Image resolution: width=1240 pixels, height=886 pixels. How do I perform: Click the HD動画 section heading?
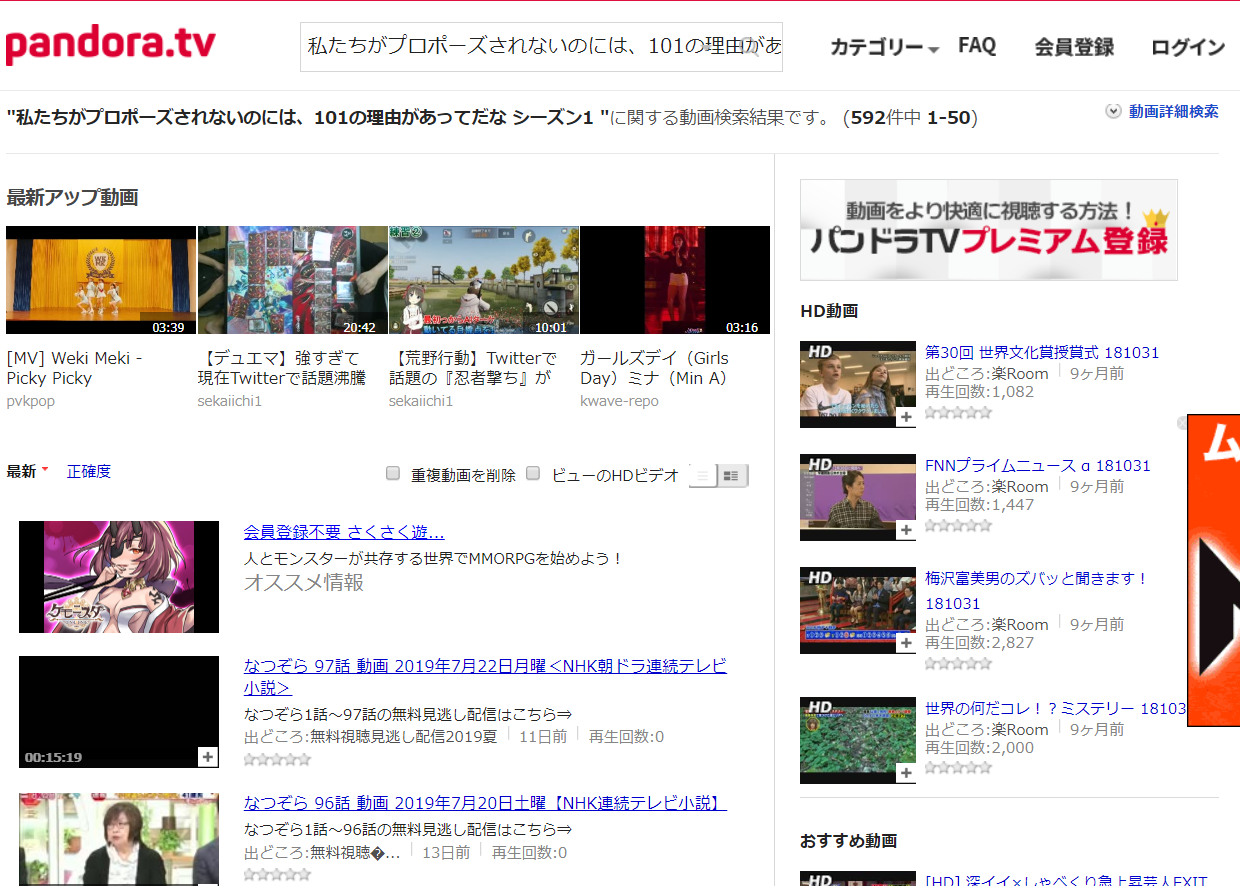(x=829, y=311)
